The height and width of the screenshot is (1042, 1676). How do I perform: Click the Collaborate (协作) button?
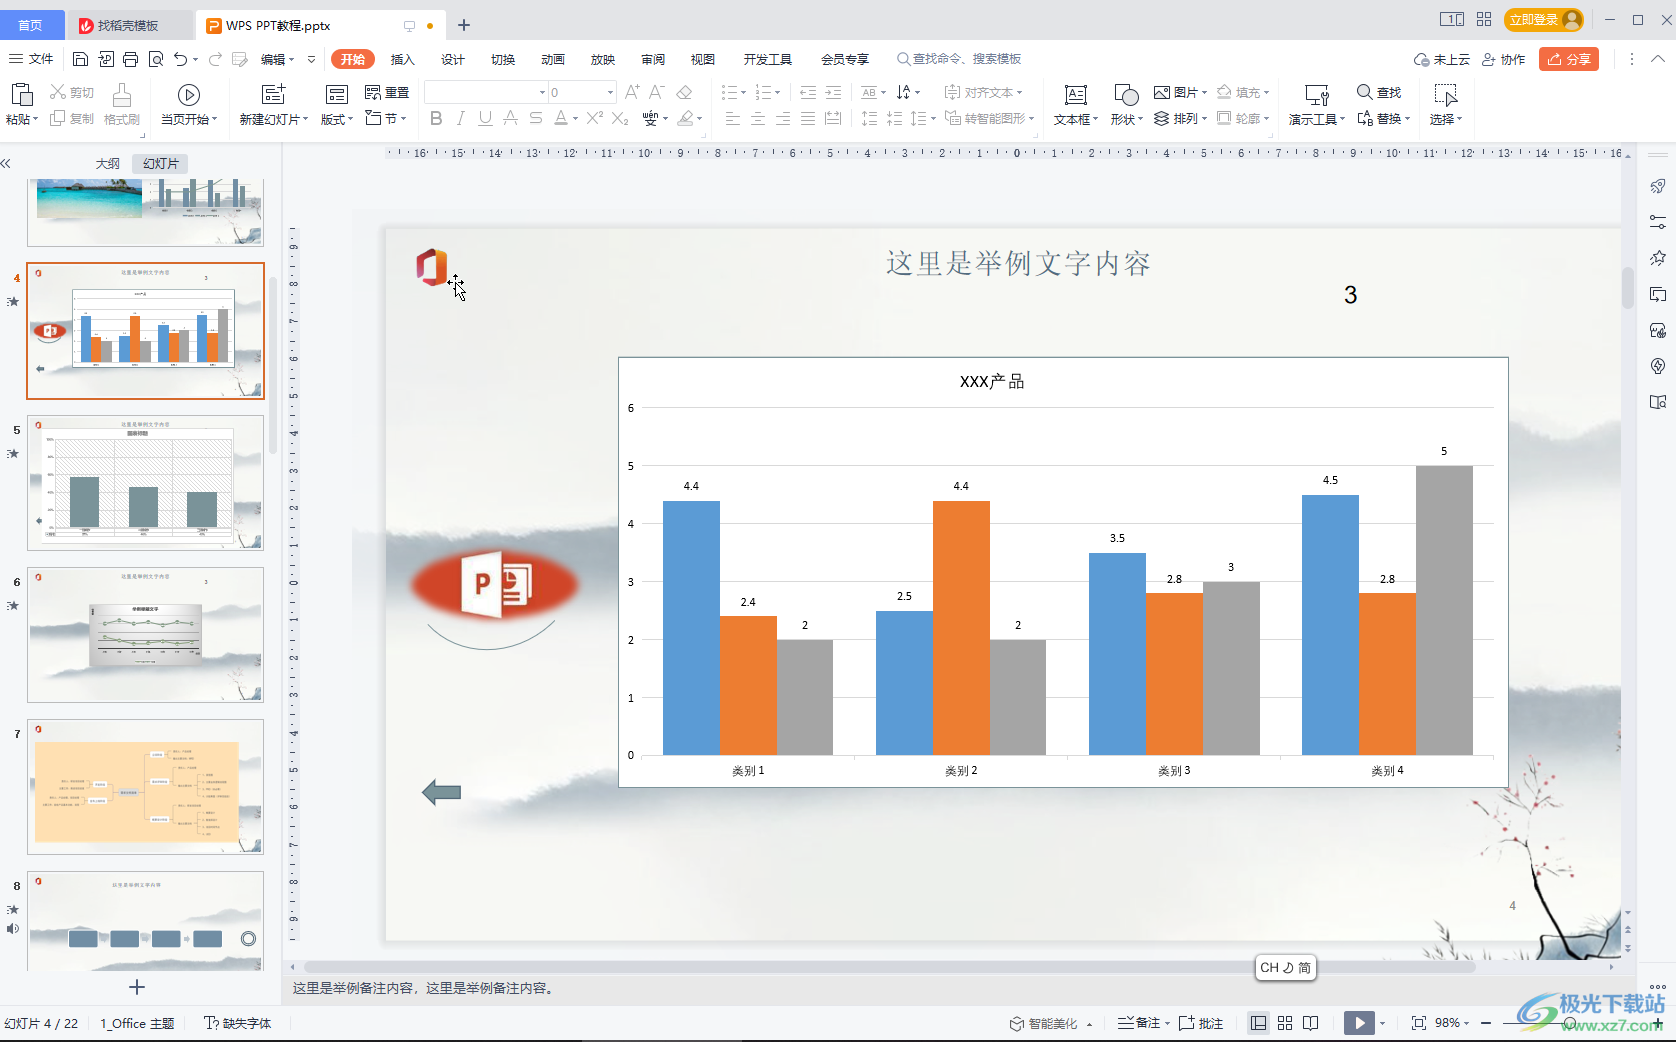point(1503,59)
